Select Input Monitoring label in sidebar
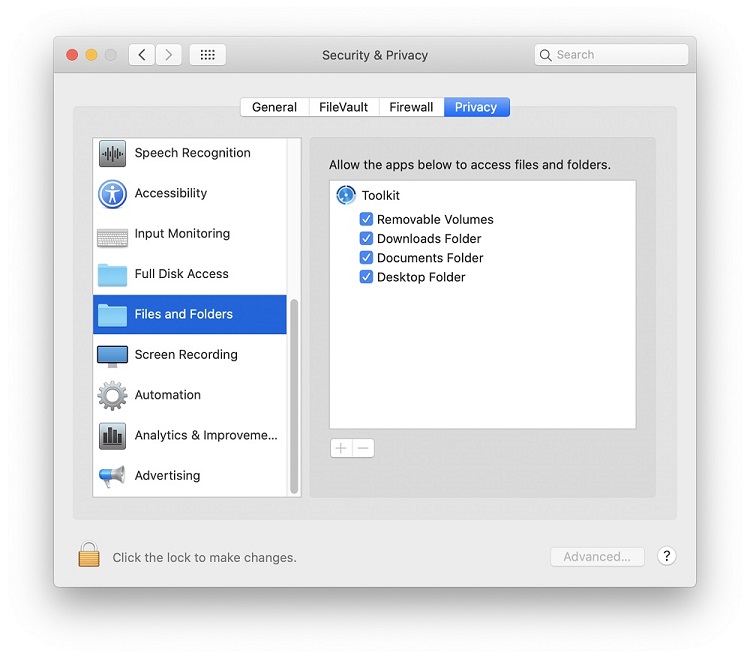Viewport: 750px width, 658px height. 182,233
